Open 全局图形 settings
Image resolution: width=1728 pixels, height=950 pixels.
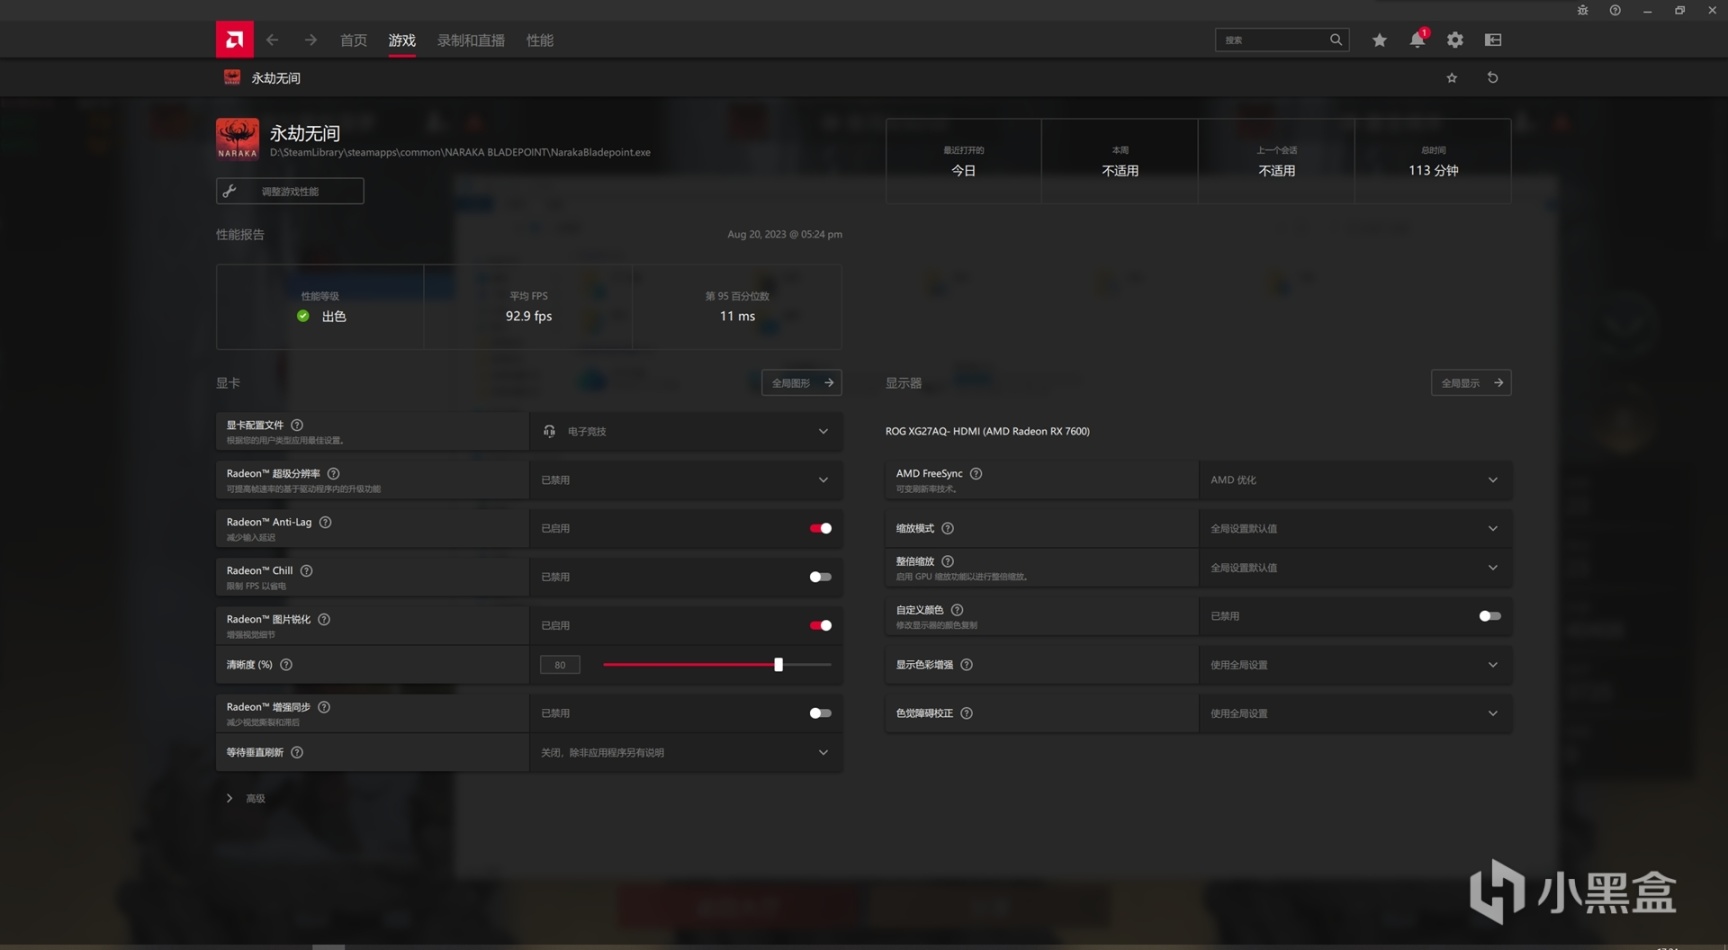(801, 383)
